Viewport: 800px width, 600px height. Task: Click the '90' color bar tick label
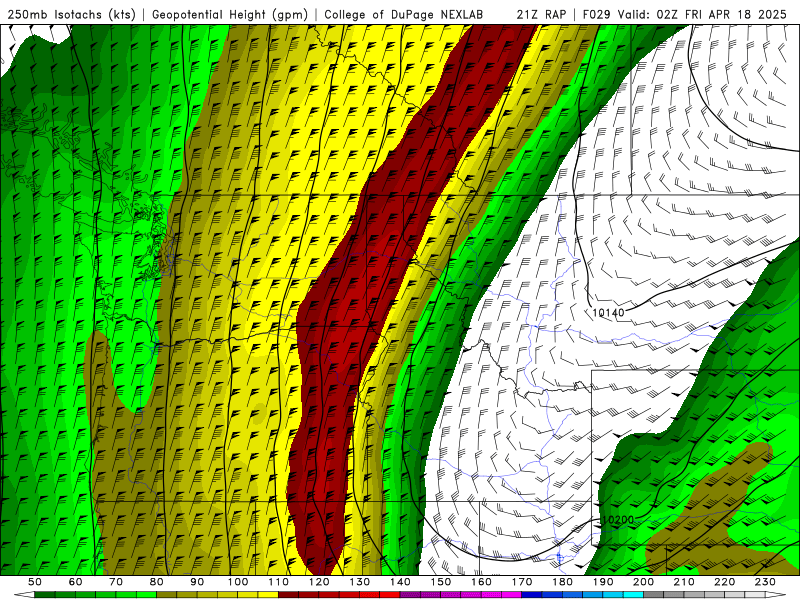[x=197, y=582]
